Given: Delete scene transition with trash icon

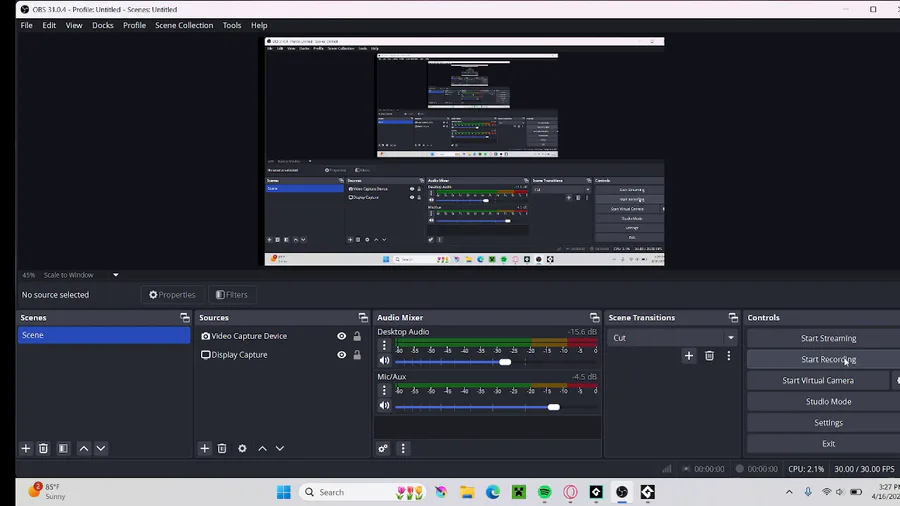Looking at the screenshot, I should pyautogui.click(x=709, y=356).
